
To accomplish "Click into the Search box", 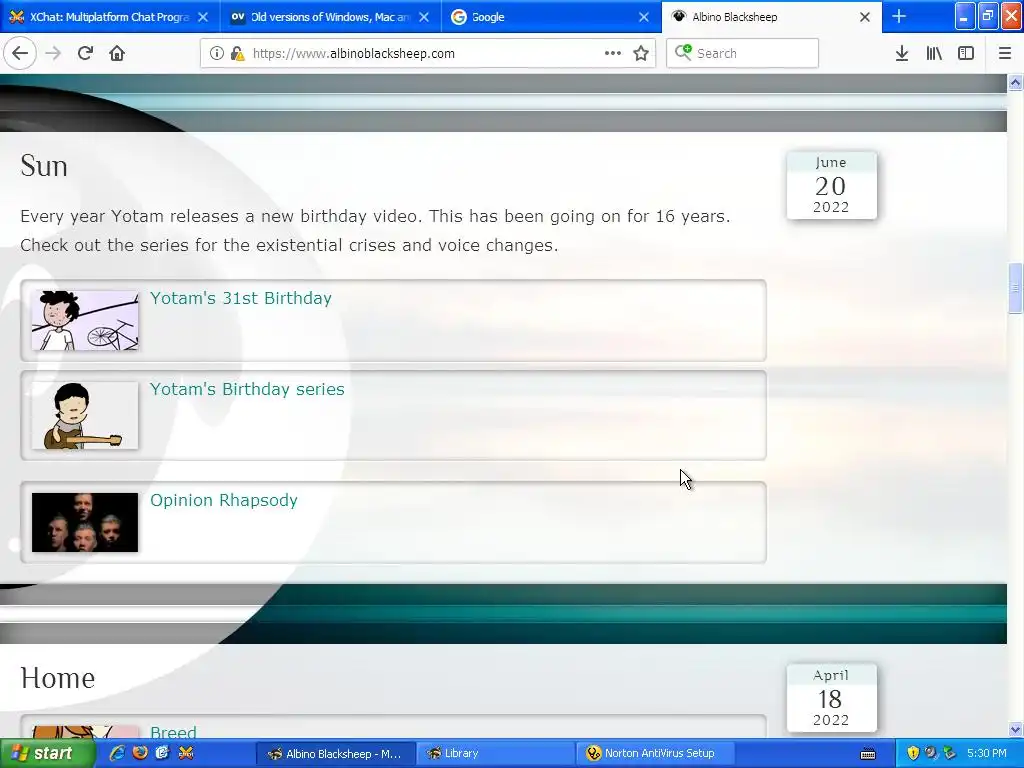I will coord(743,54).
